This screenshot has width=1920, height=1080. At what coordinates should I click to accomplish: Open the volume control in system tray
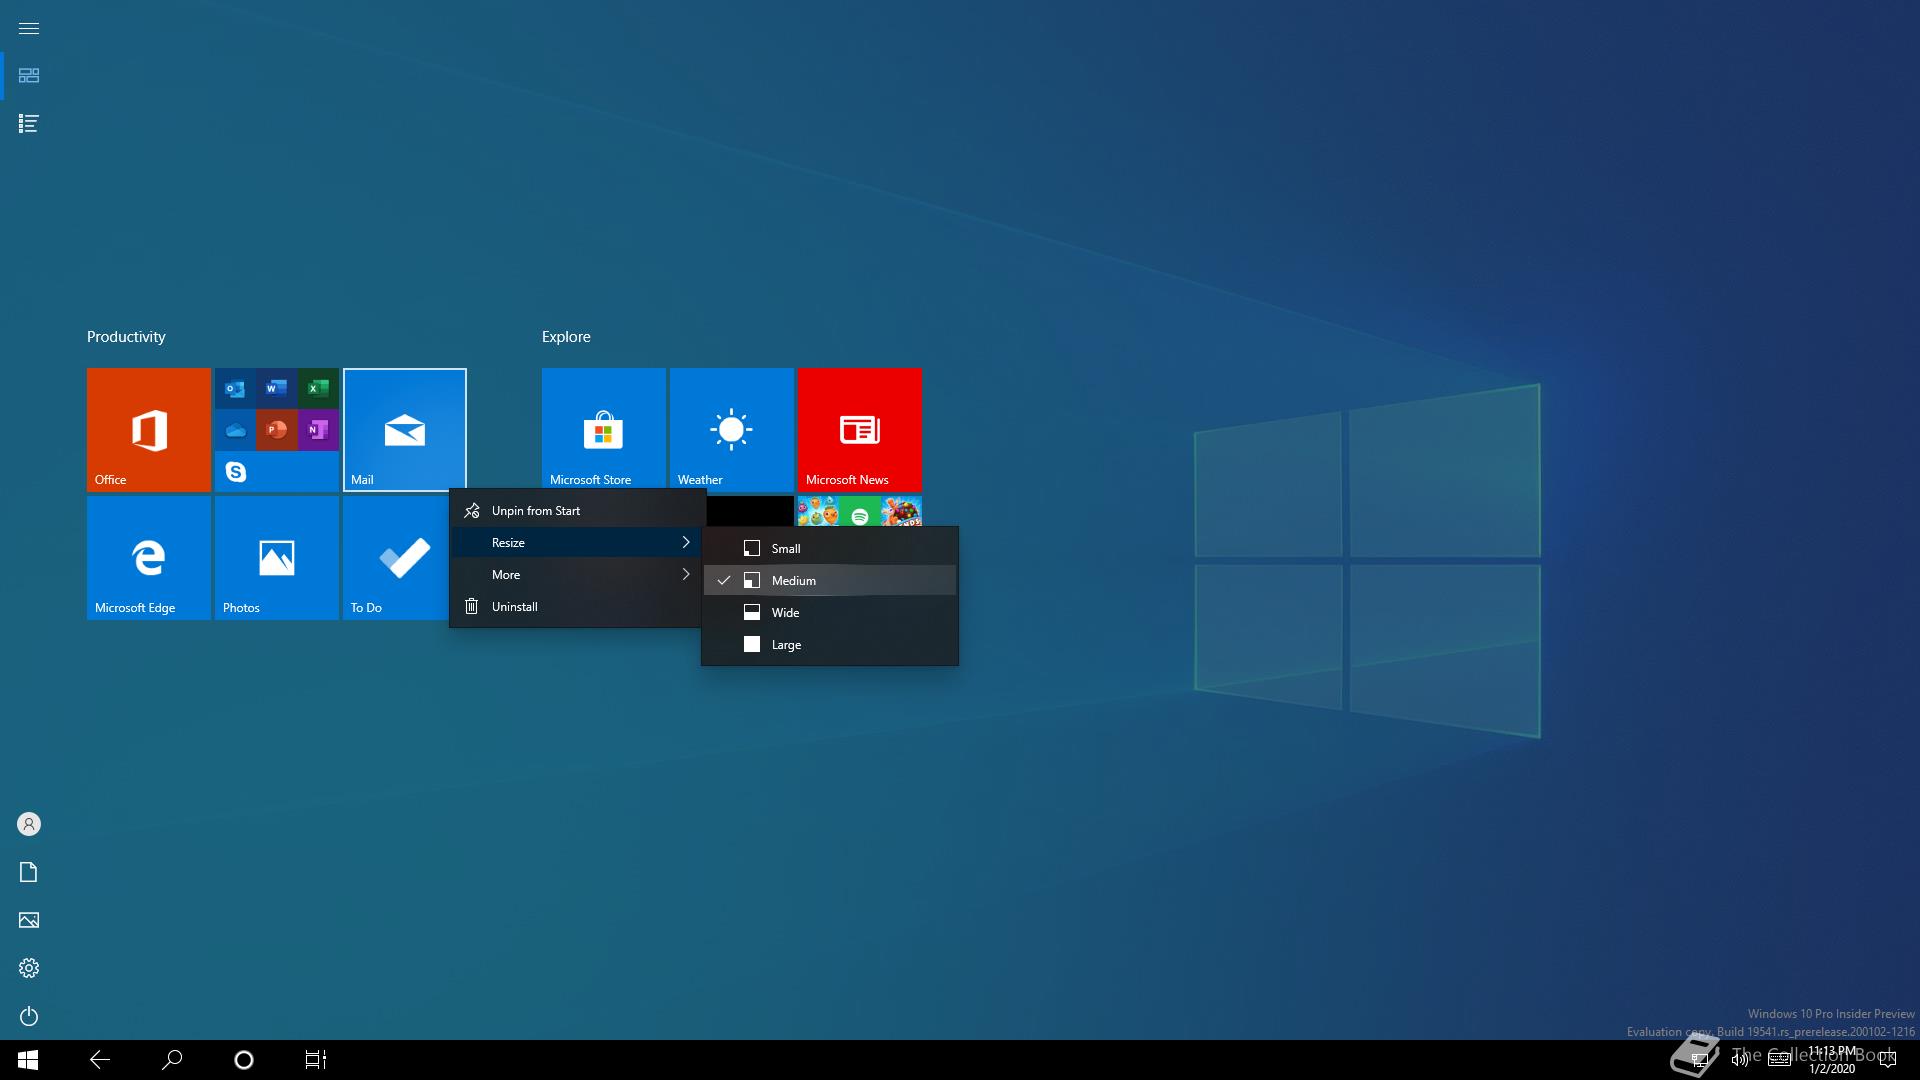point(1740,1060)
